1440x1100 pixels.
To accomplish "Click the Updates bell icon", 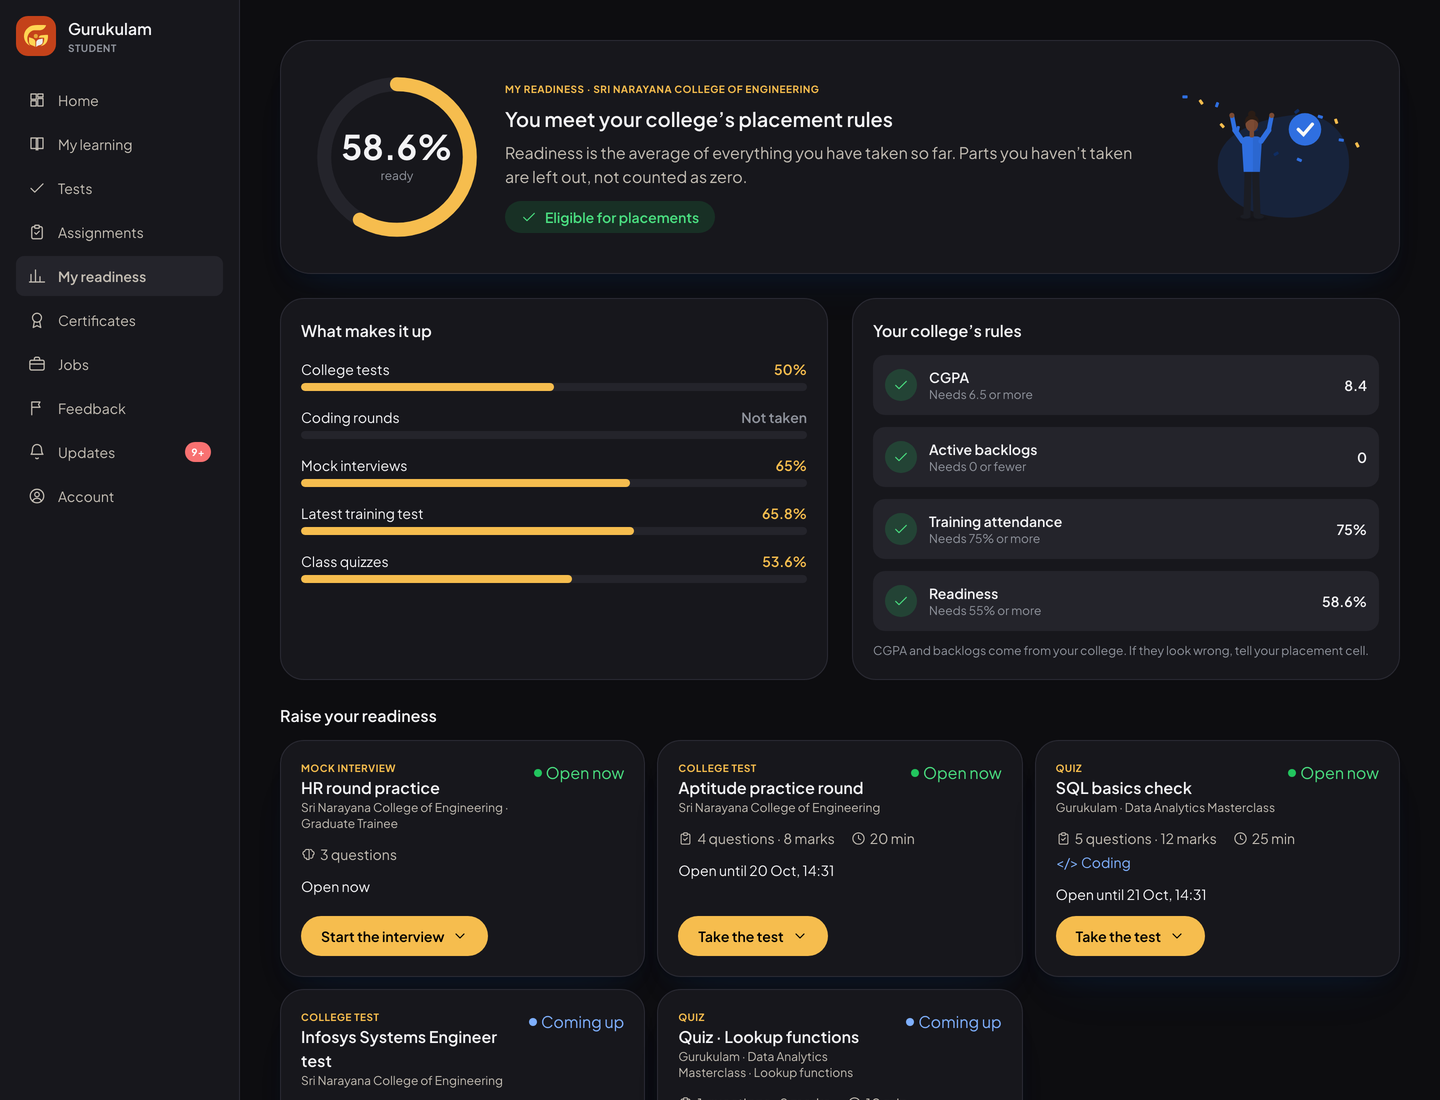I will (37, 452).
